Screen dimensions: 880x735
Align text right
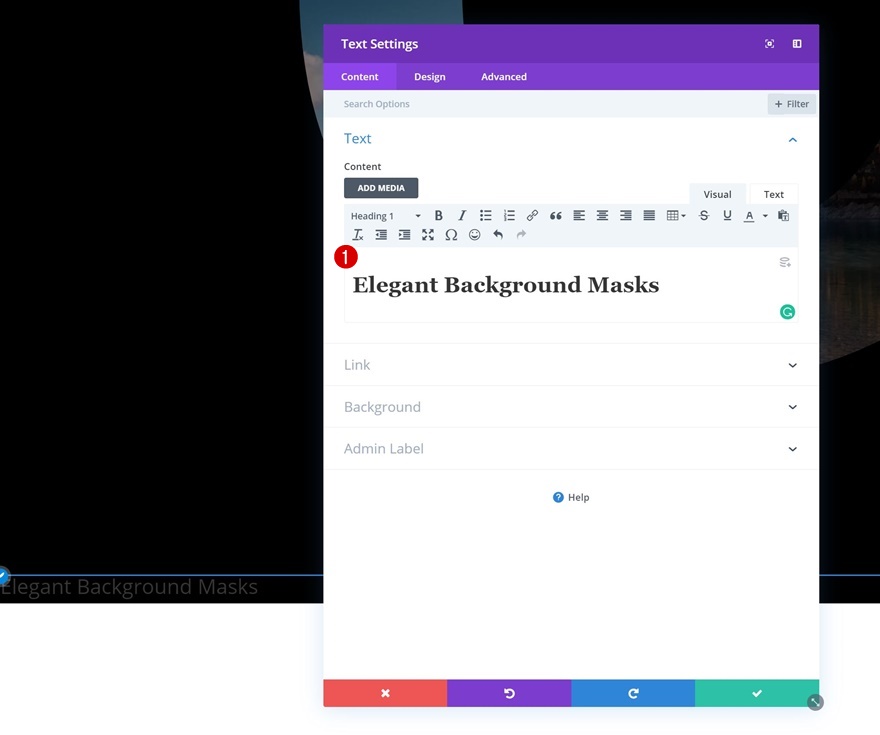[x=626, y=215]
